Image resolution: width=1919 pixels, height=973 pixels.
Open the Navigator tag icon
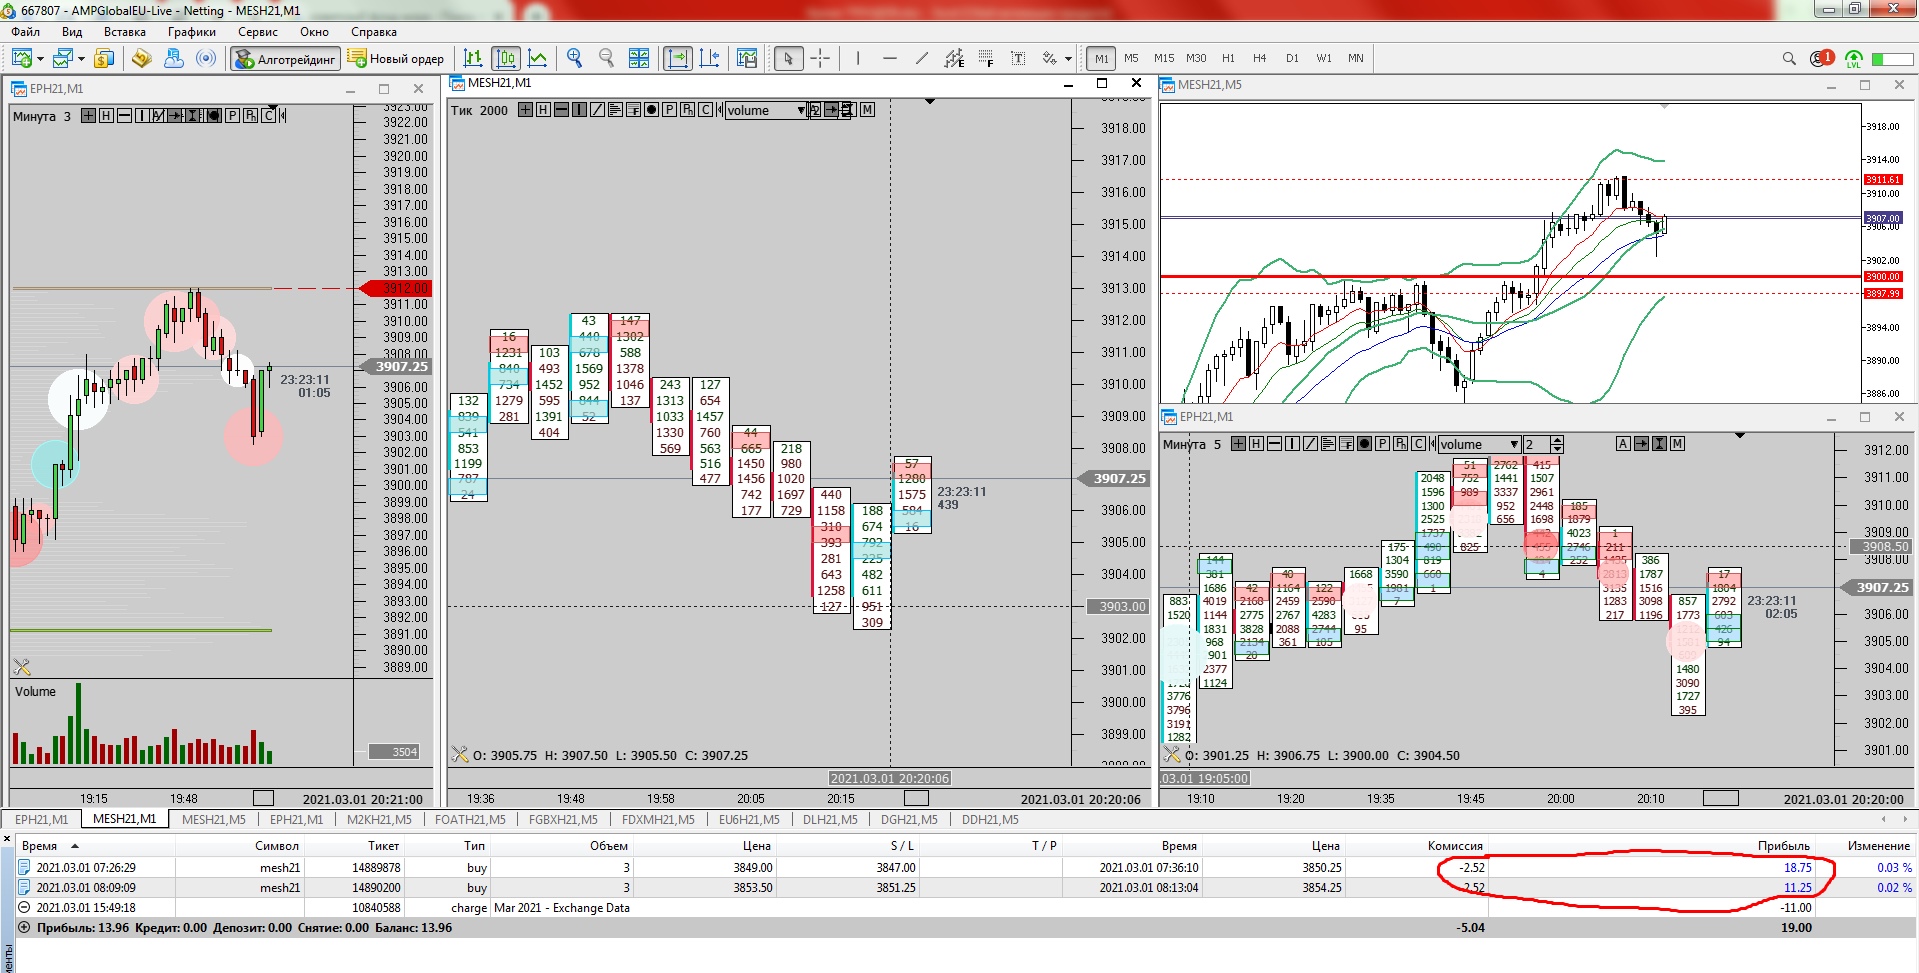click(142, 58)
